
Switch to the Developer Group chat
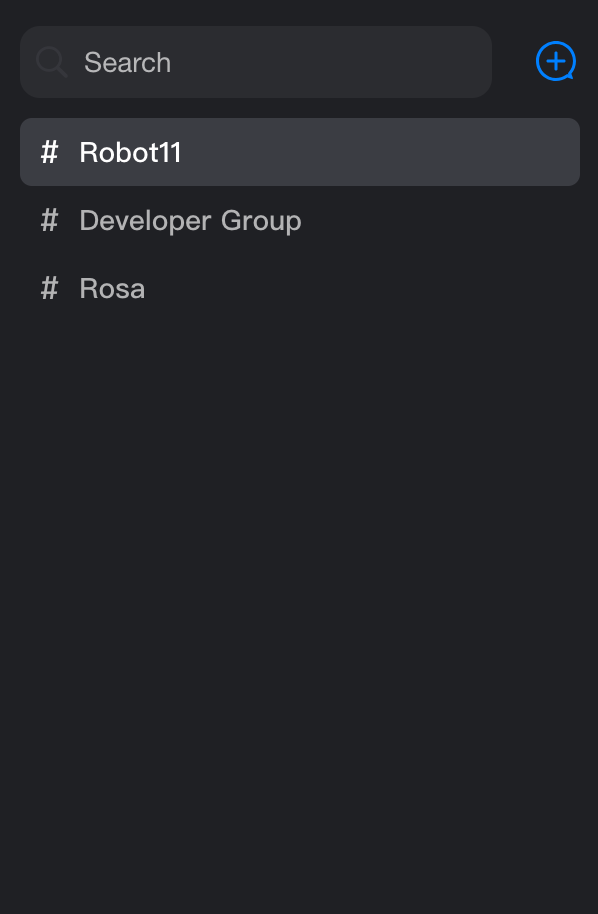300,220
